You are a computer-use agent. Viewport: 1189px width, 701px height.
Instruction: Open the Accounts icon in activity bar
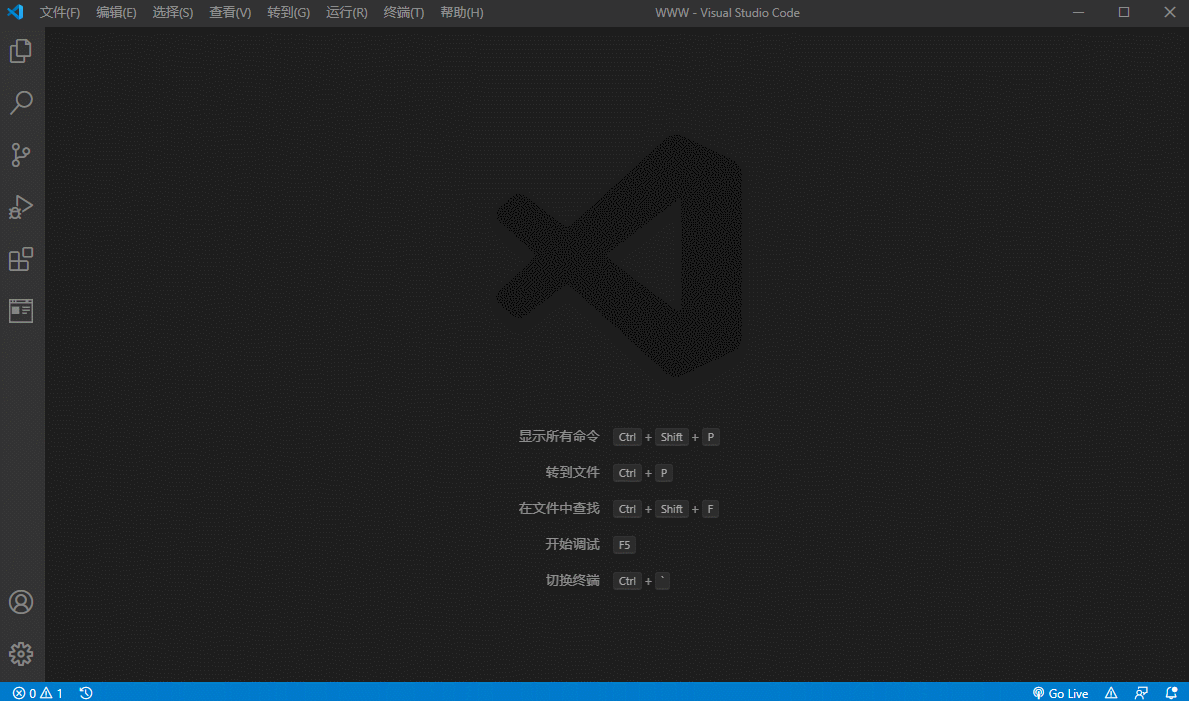click(21, 602)
